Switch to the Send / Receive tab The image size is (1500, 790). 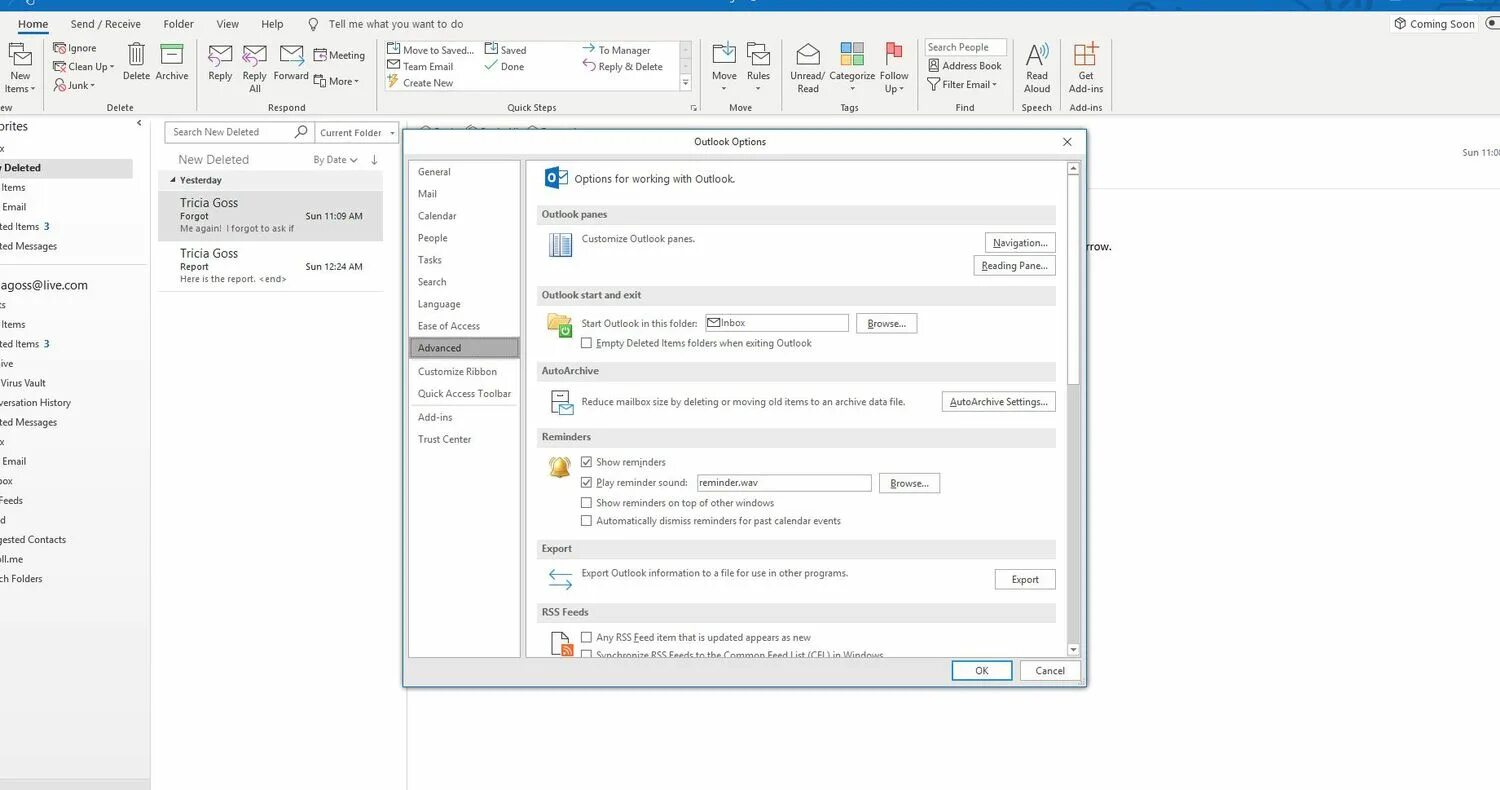click(x=106, y=24)
